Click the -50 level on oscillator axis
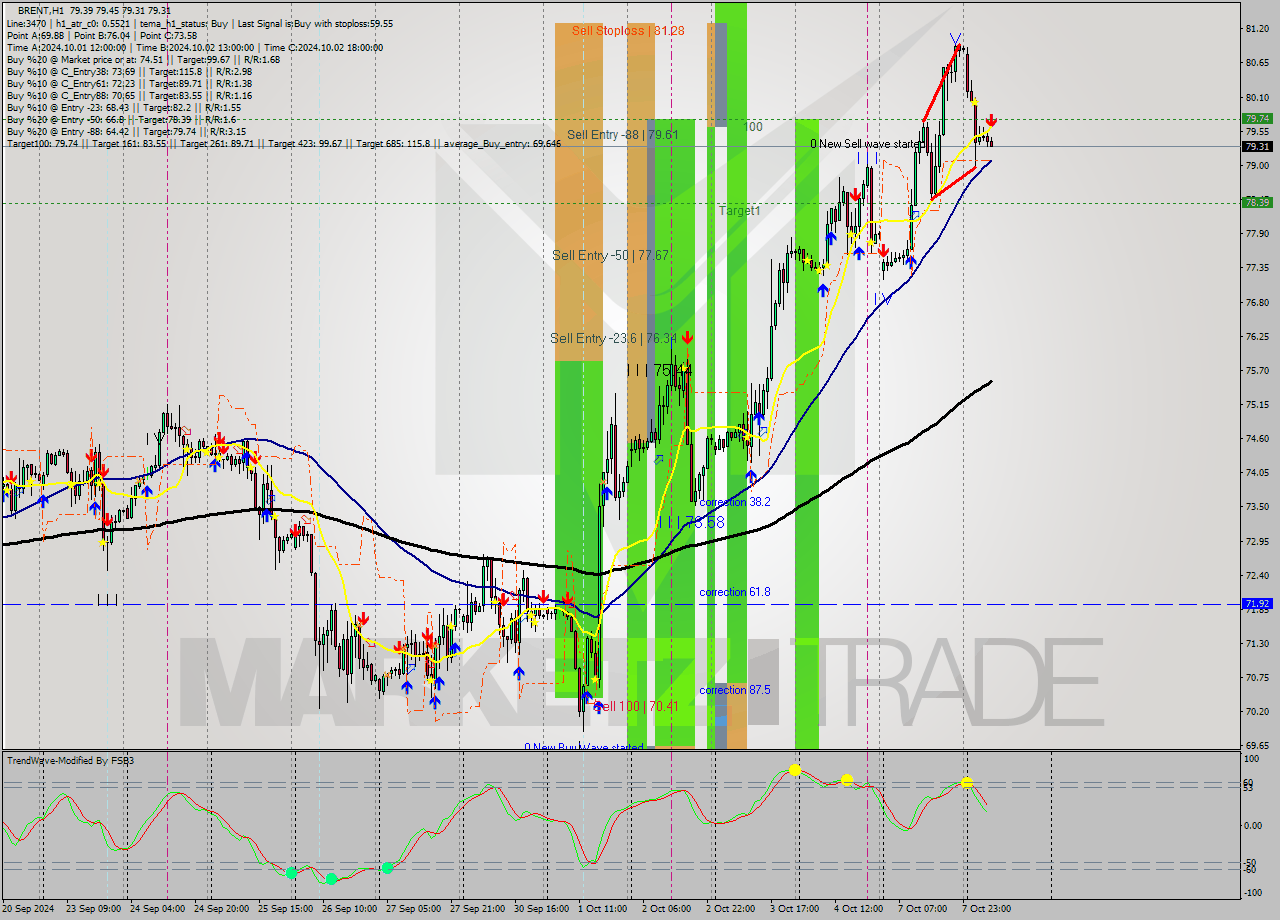Image resolution: width=1280 pixels, height=920 pixels. (x=1251, y=862)
